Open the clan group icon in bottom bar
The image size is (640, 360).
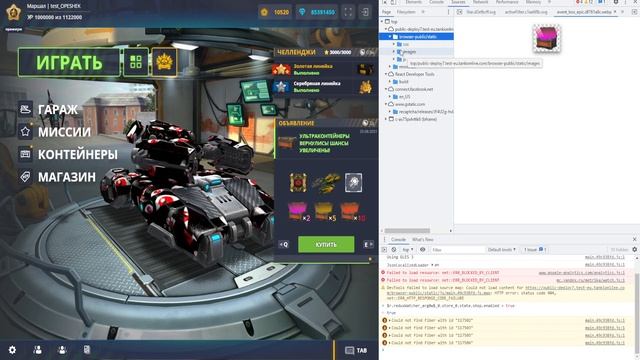click(62, 350)
